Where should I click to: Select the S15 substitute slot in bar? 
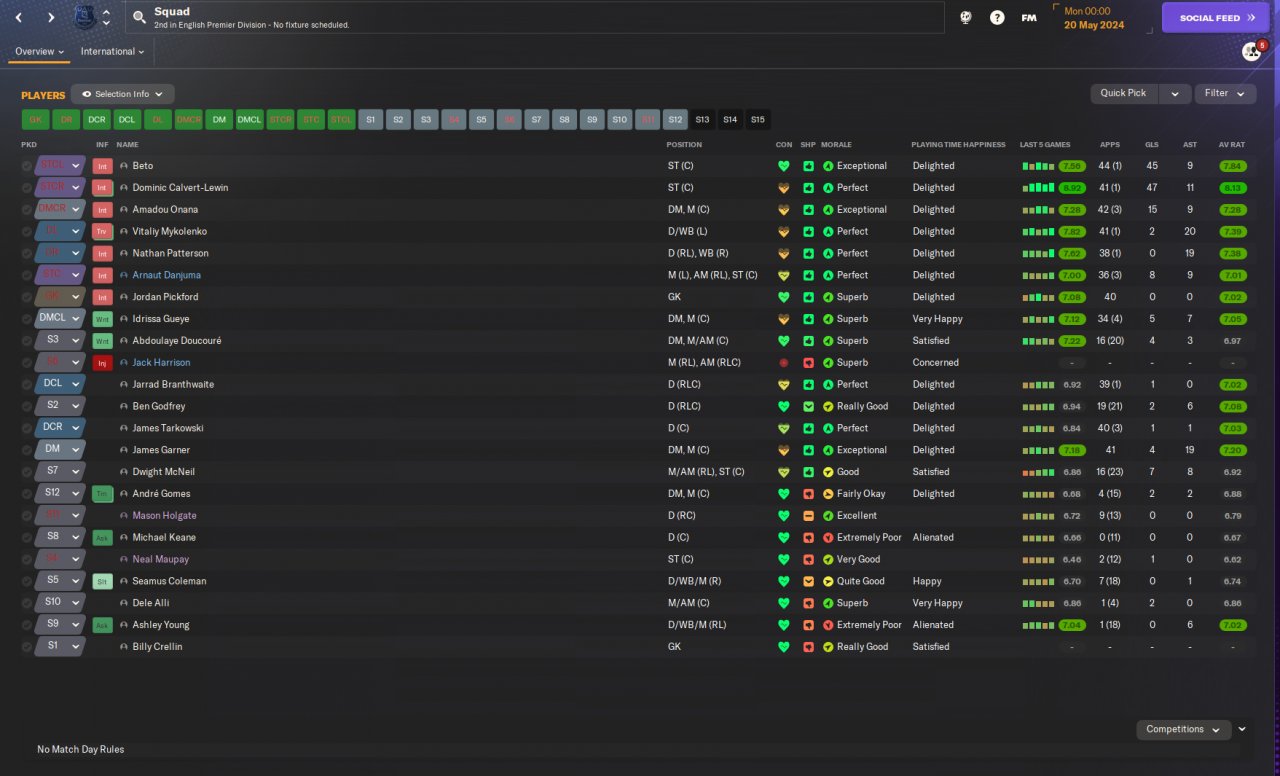click(x=758, y=120)
